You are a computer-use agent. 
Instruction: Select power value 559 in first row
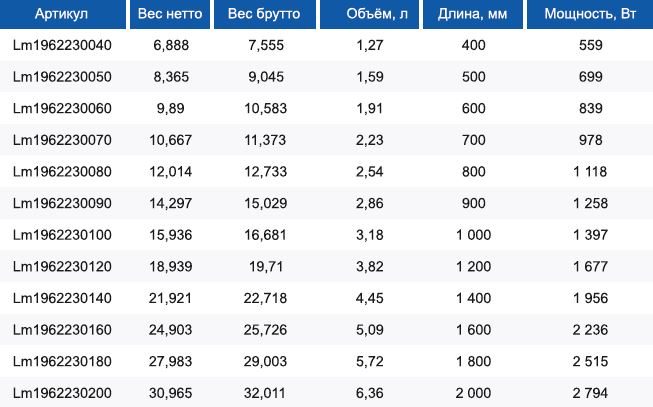[x=591, y=45]
